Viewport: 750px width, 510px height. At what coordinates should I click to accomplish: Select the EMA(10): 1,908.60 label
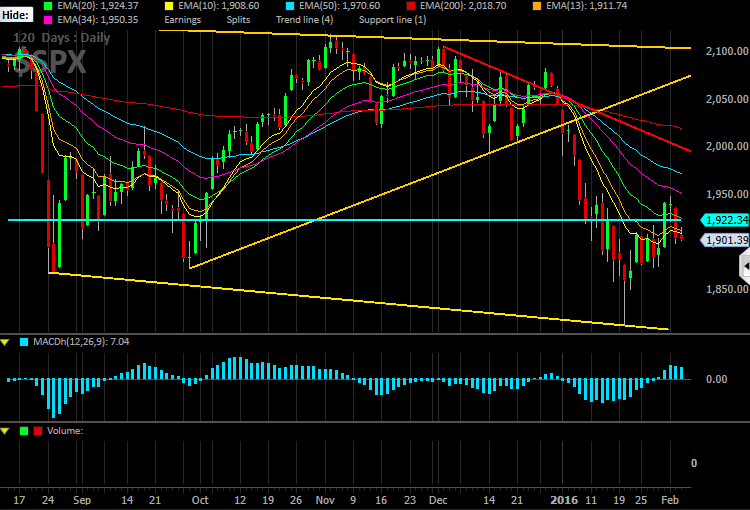point(219,6)
